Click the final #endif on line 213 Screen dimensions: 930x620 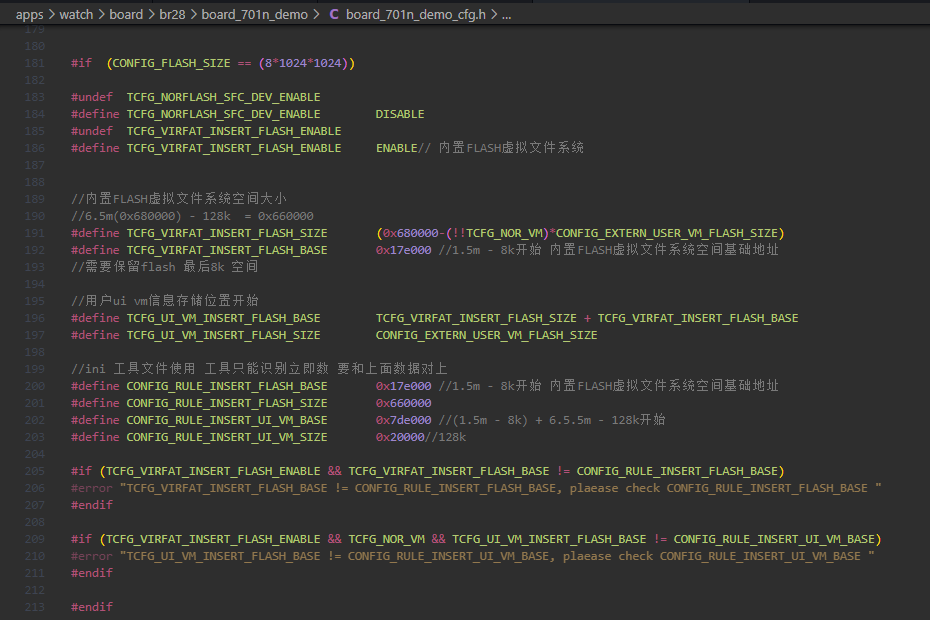pos(92,607)
